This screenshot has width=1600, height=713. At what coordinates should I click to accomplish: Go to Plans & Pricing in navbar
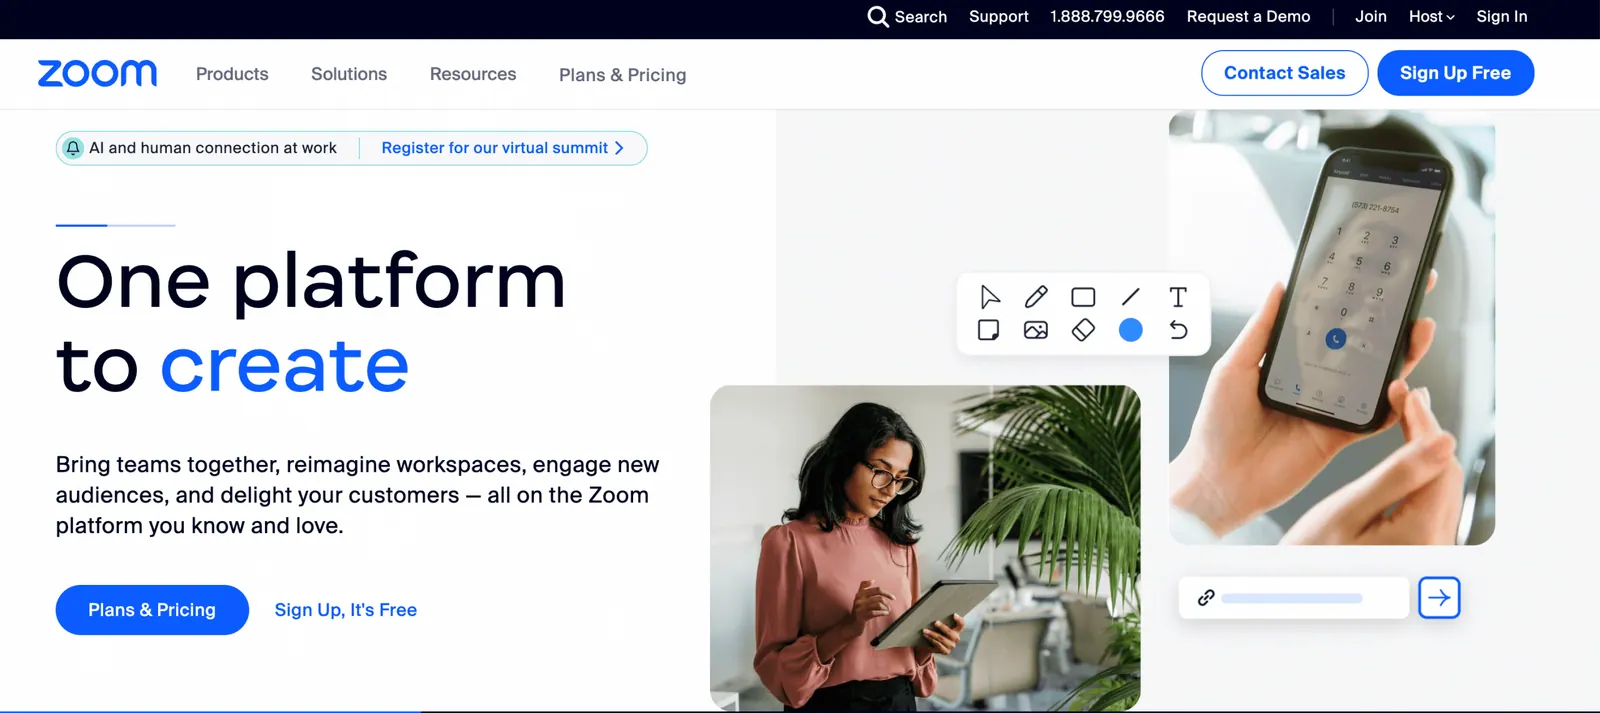tap(623, 75)
